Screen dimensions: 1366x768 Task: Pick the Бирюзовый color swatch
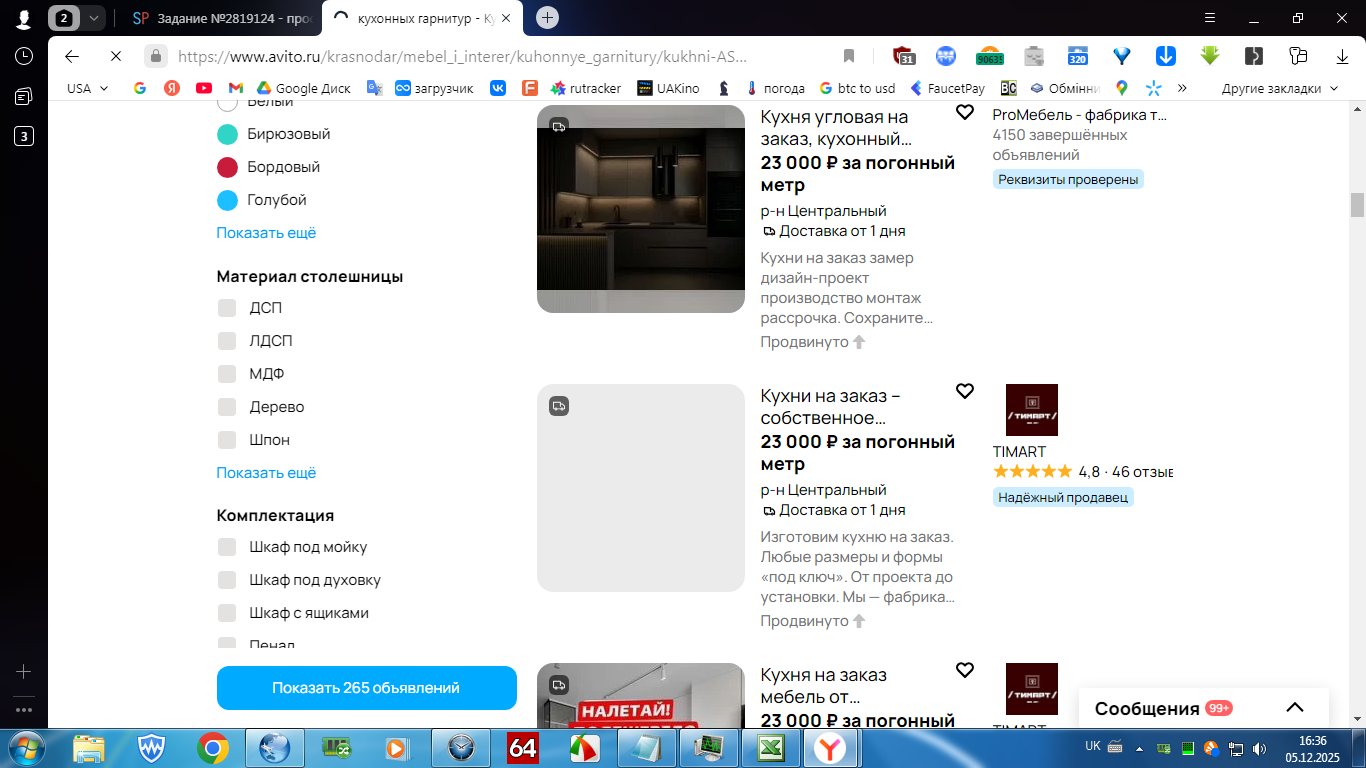click(228, 134)
